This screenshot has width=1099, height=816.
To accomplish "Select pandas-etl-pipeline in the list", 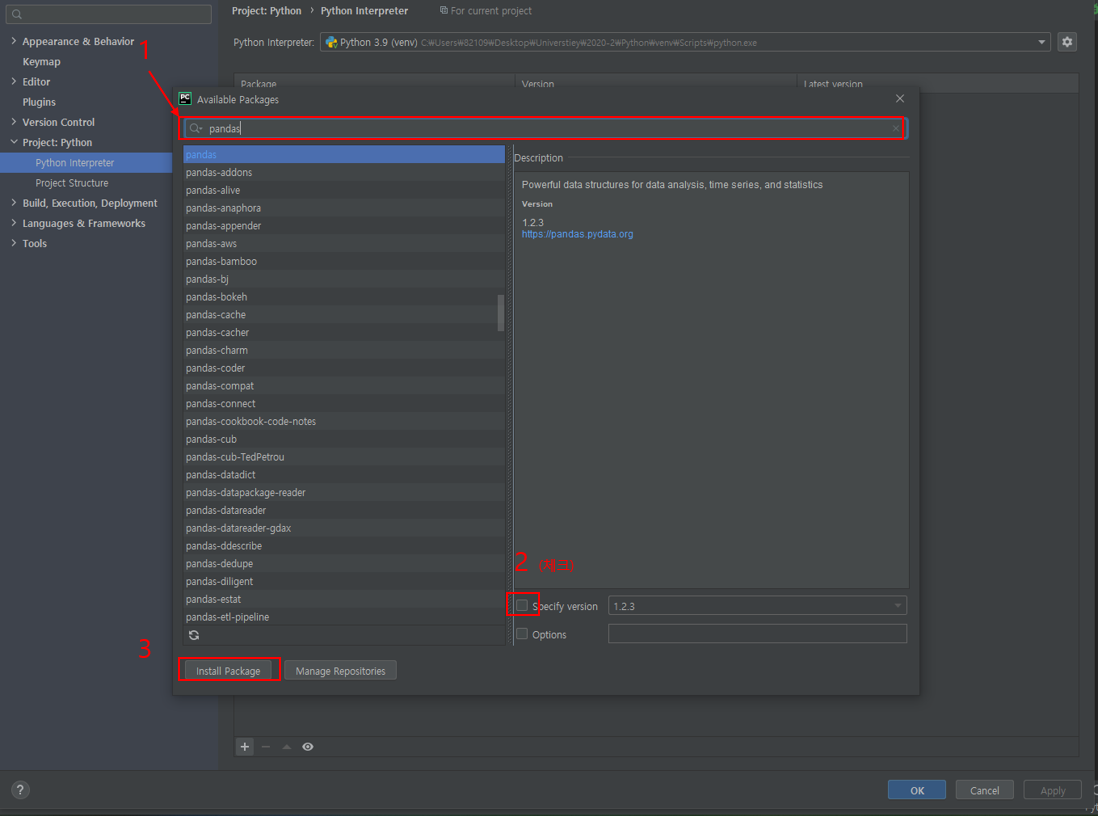I will point(343,617).
